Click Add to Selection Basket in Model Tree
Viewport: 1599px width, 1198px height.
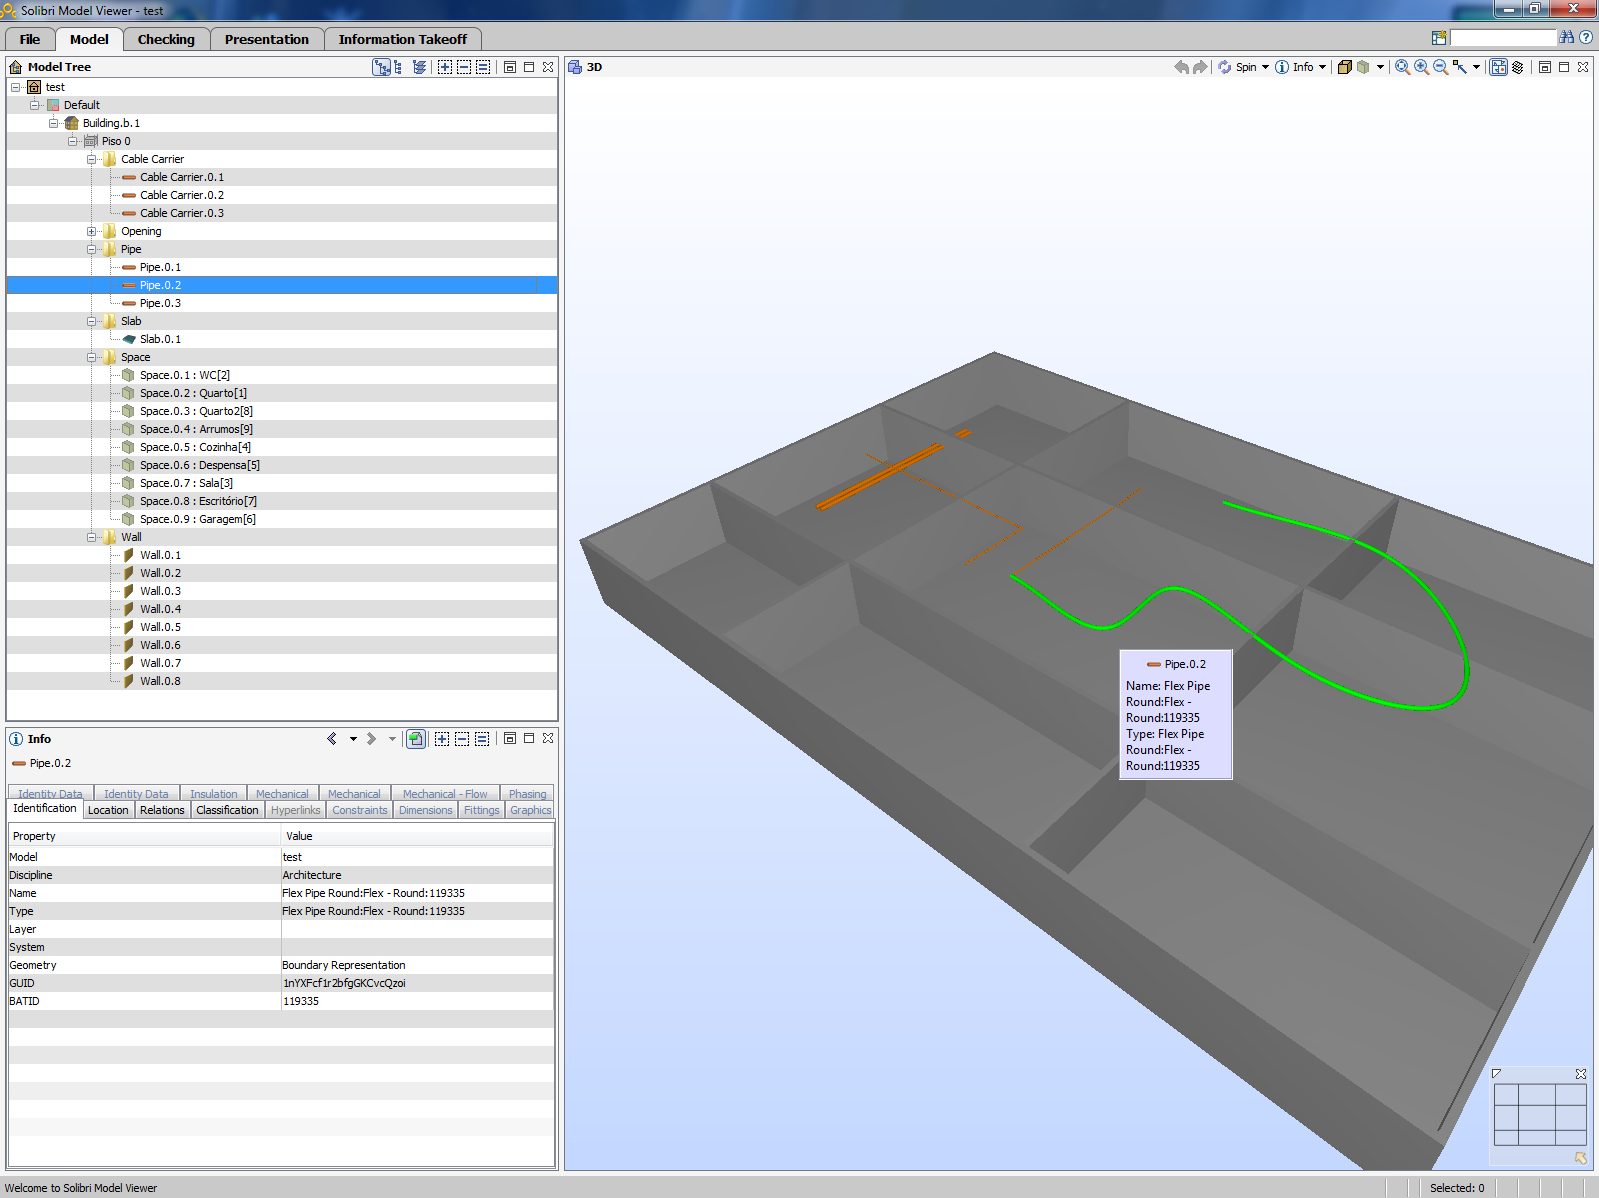pos(445,67)
